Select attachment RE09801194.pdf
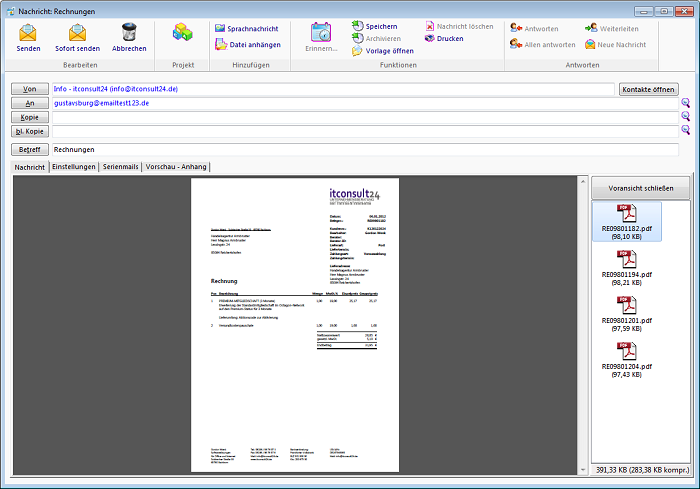 click(x=627, y=267)
